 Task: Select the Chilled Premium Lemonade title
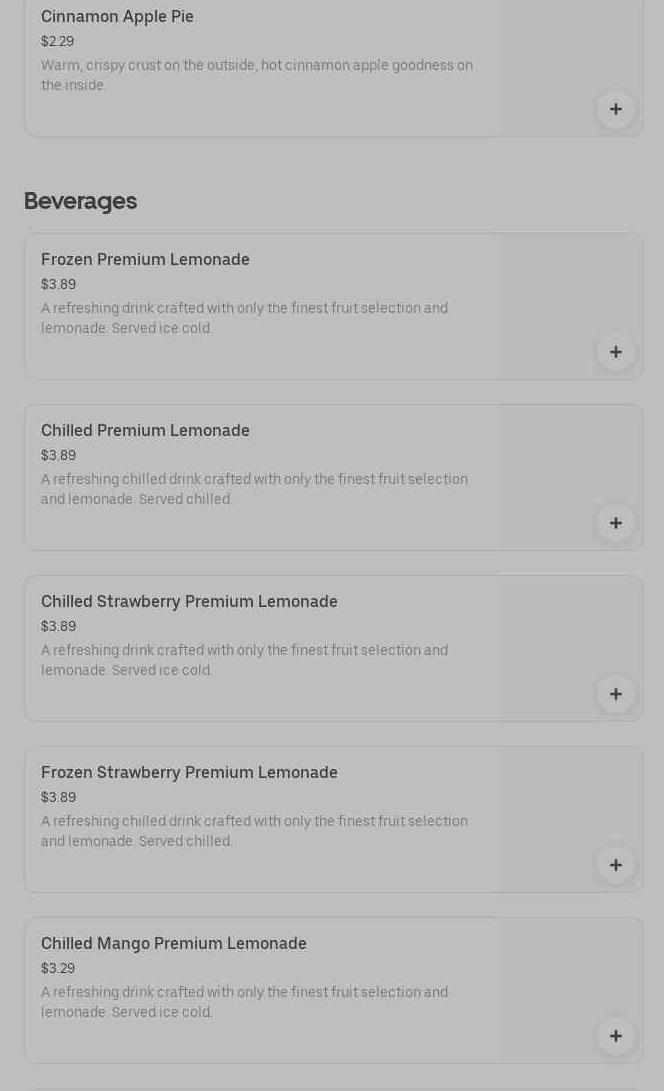coord(145,430)
